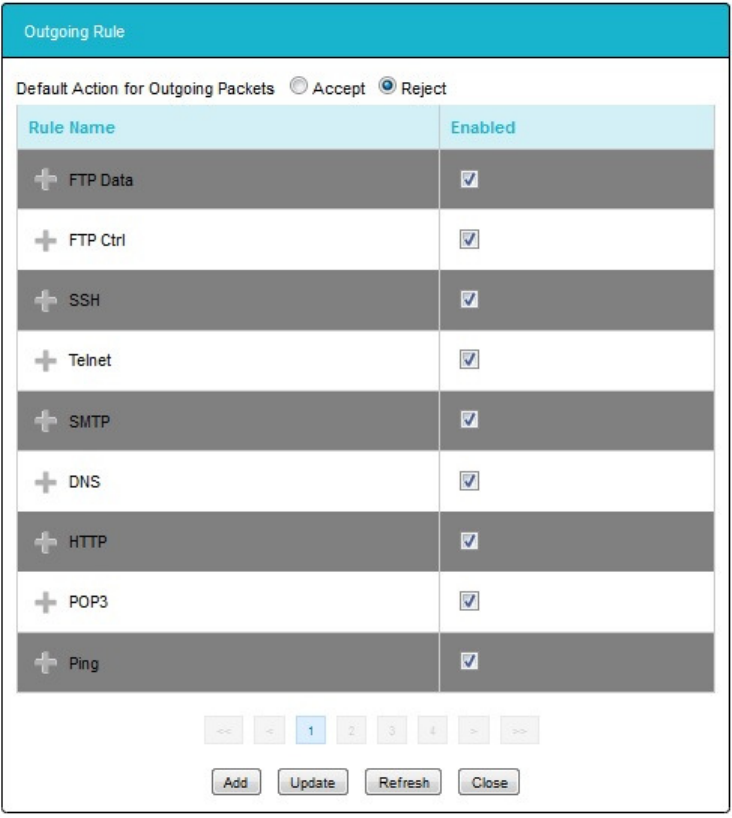Expand the FTP Ctrl rule details
732x818 pixels.
point(43,240)
